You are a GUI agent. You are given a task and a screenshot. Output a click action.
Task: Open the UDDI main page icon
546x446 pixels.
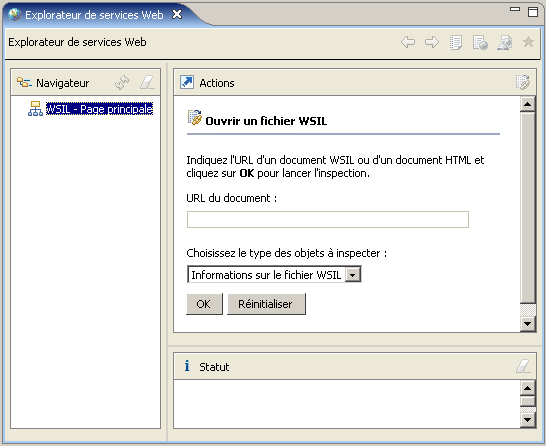456,43
